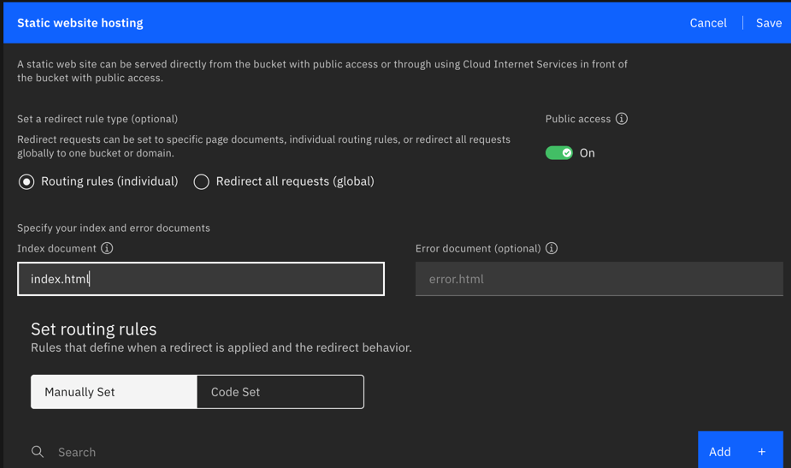The height and width of the screenshot is (468, 791).
Task: Click the Cancel button
Action: 707,23
